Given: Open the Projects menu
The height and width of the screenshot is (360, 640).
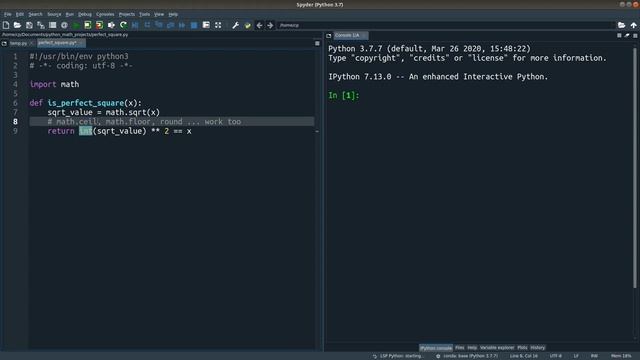Looking at the screenshot, I should click(x=127, y=14).
